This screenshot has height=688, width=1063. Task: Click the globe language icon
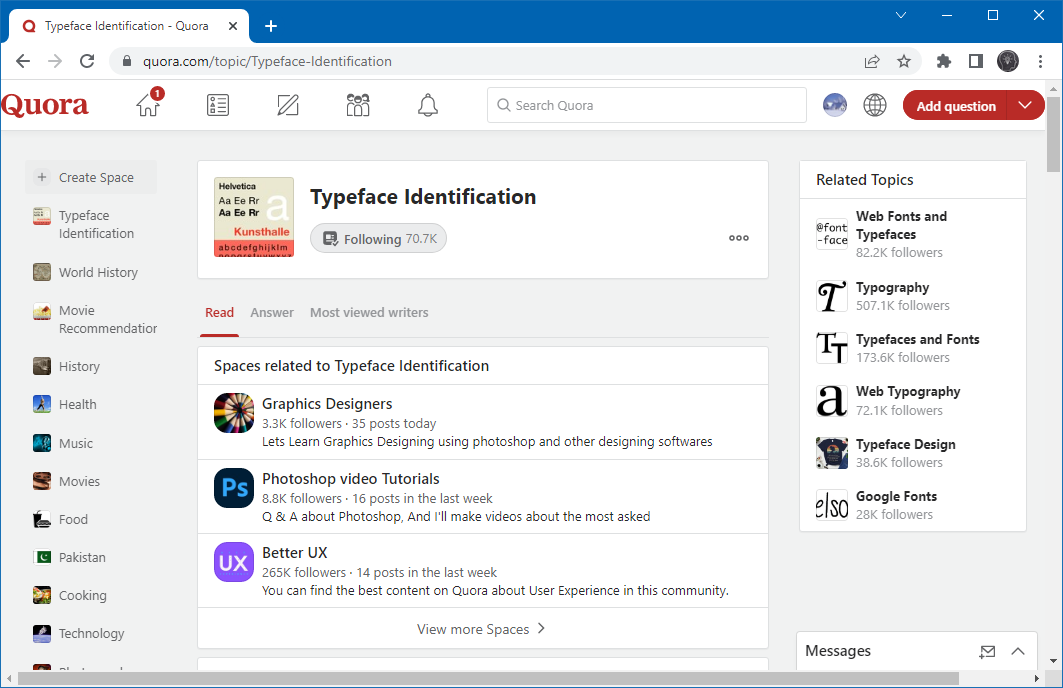click(875, 105)
